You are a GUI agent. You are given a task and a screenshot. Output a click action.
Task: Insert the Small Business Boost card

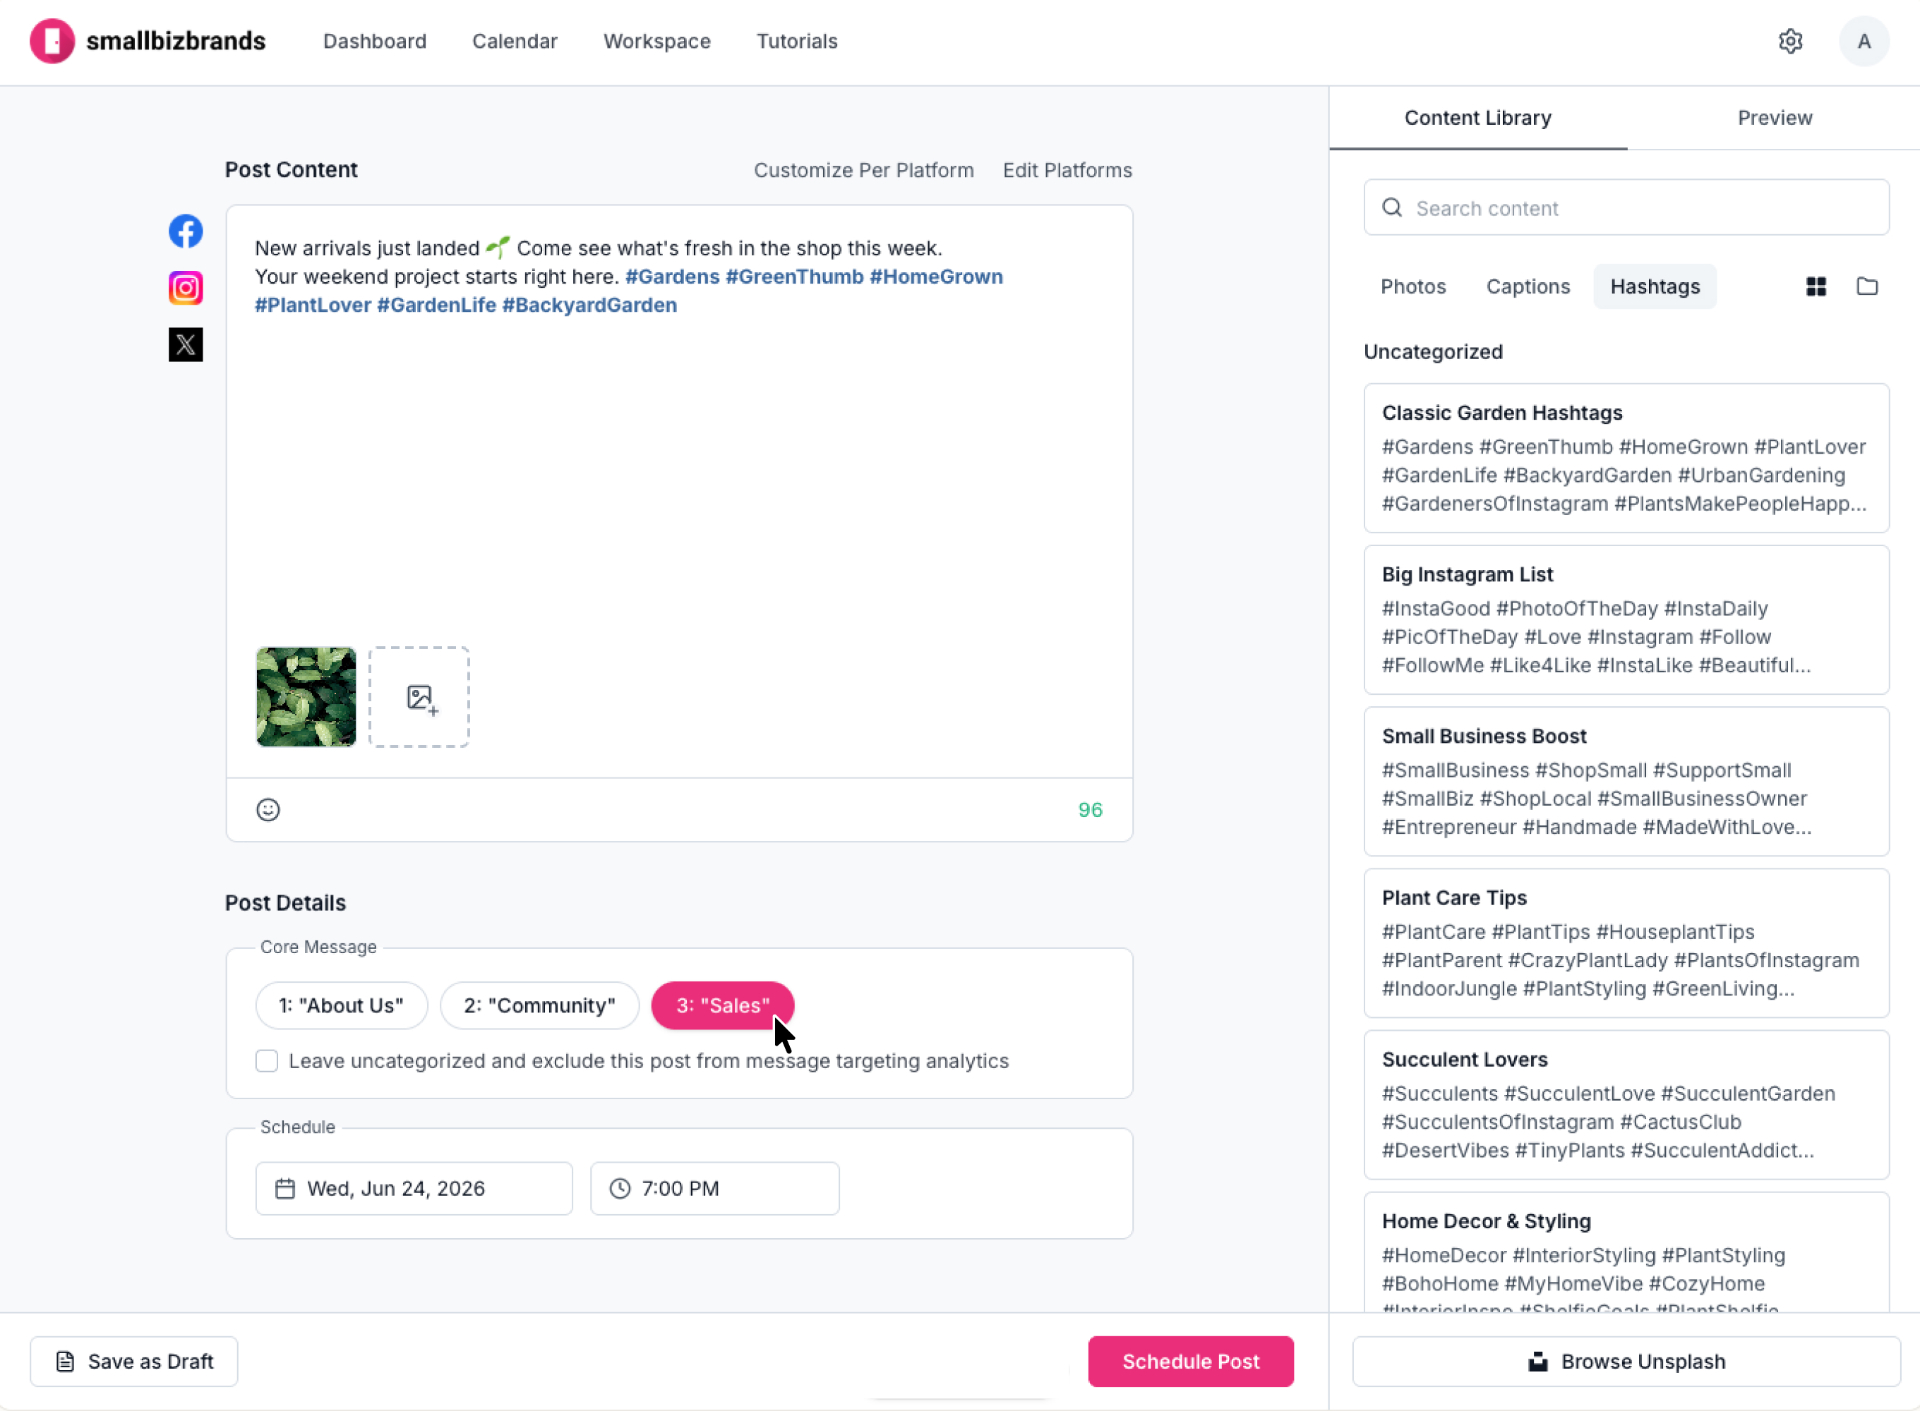tap(1626, 782)
